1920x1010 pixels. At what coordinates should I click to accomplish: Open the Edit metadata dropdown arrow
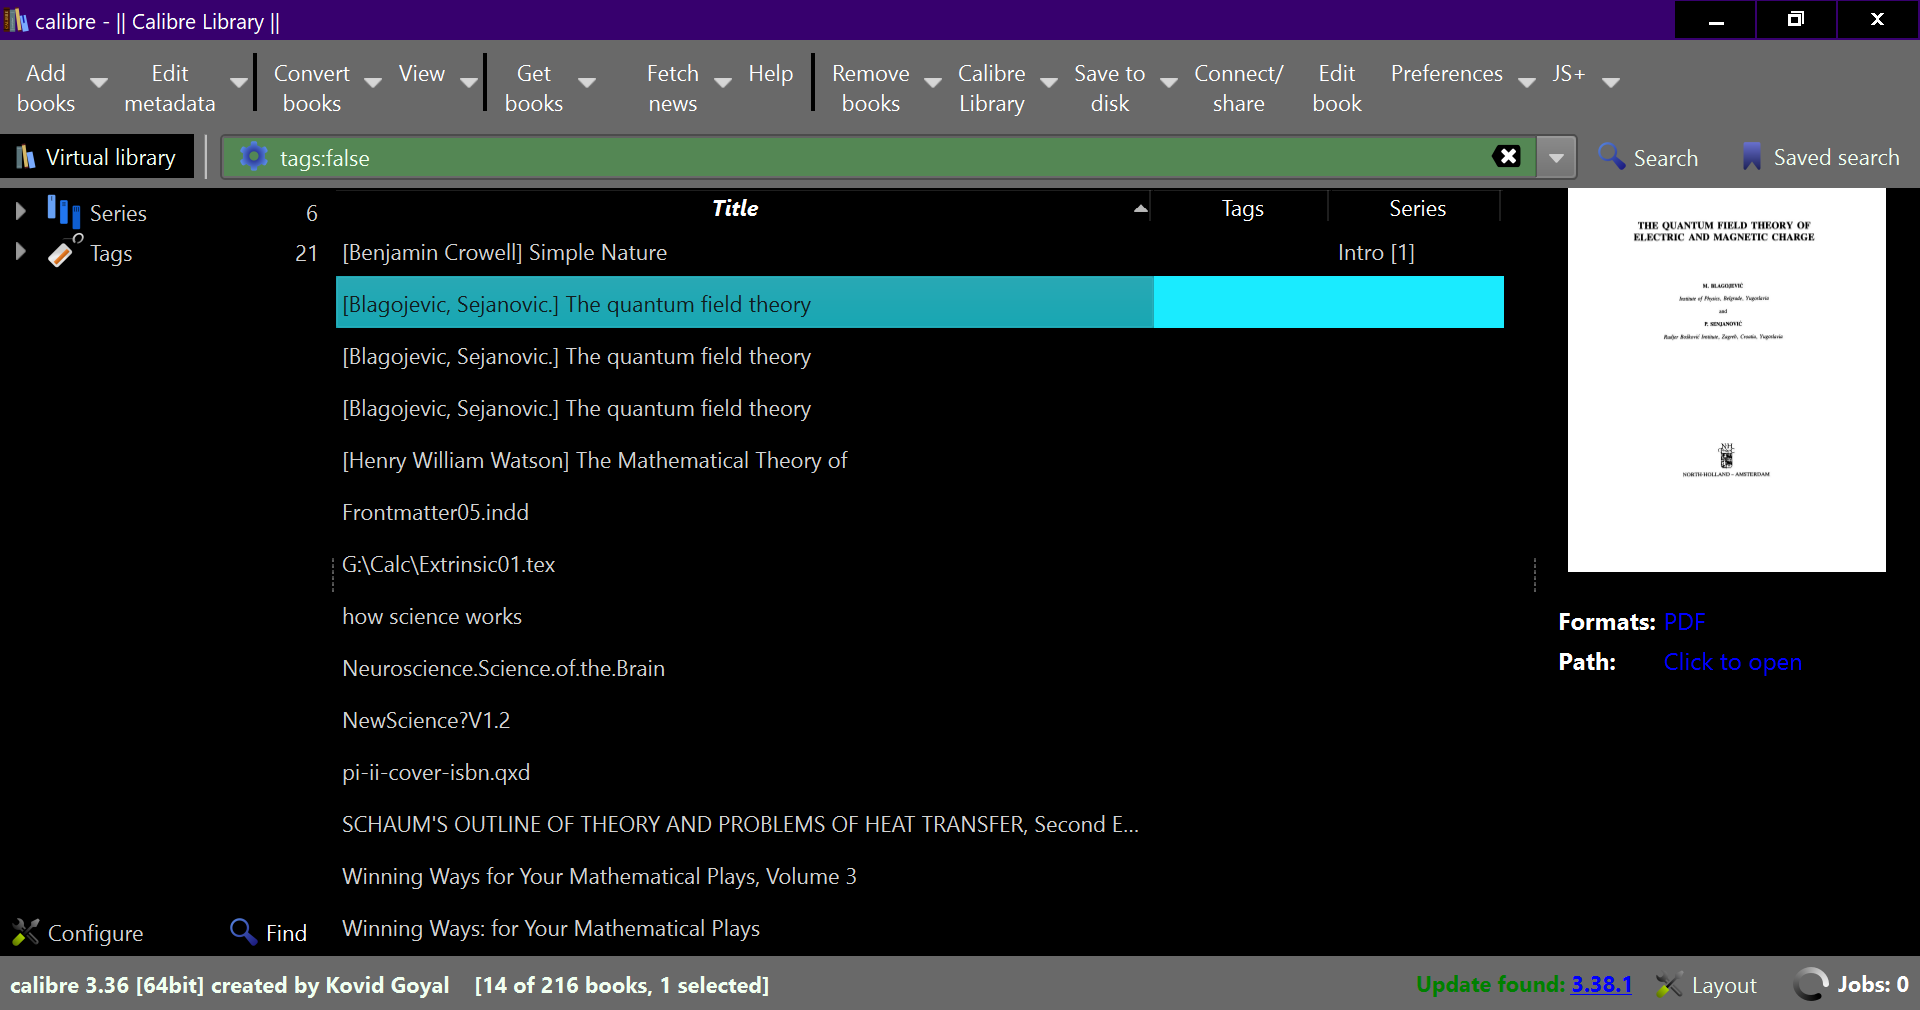[238, 83]
